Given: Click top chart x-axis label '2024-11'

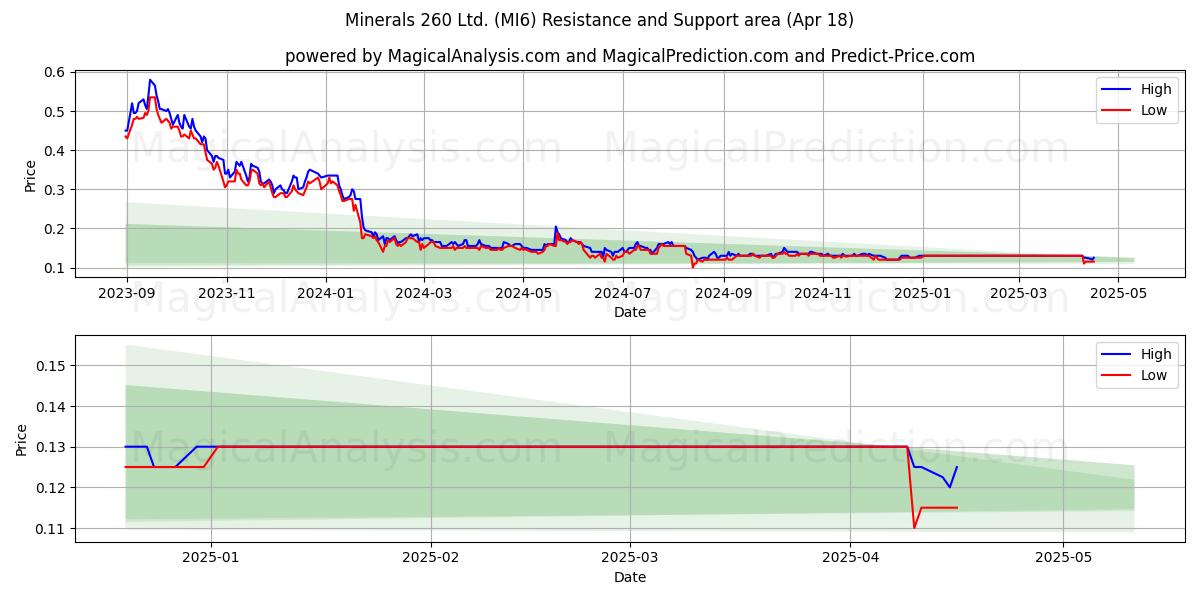Looking at the screenshot, I should click(x=824, y=294).
